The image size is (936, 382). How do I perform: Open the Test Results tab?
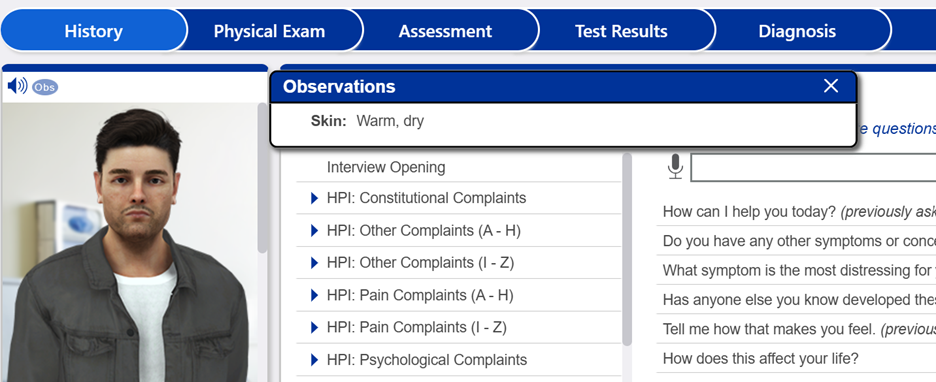[621, 31]
